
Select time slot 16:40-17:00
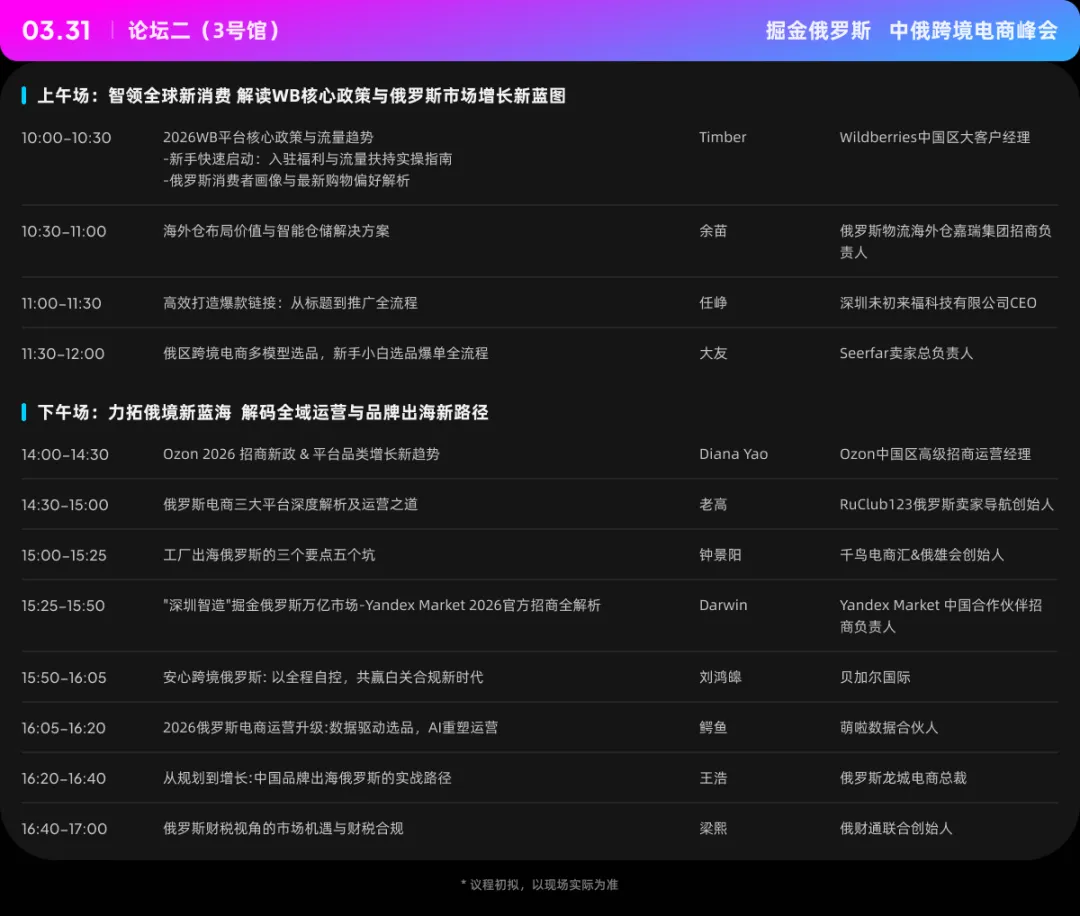coord(64,829)
